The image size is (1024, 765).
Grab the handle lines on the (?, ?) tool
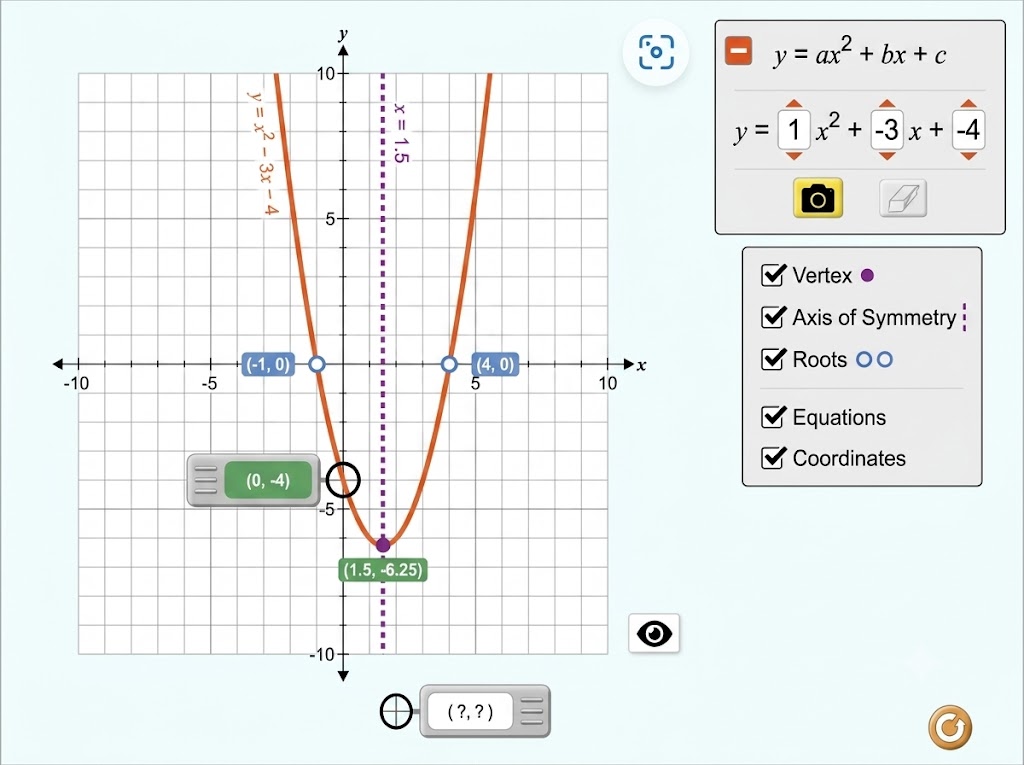532,711
